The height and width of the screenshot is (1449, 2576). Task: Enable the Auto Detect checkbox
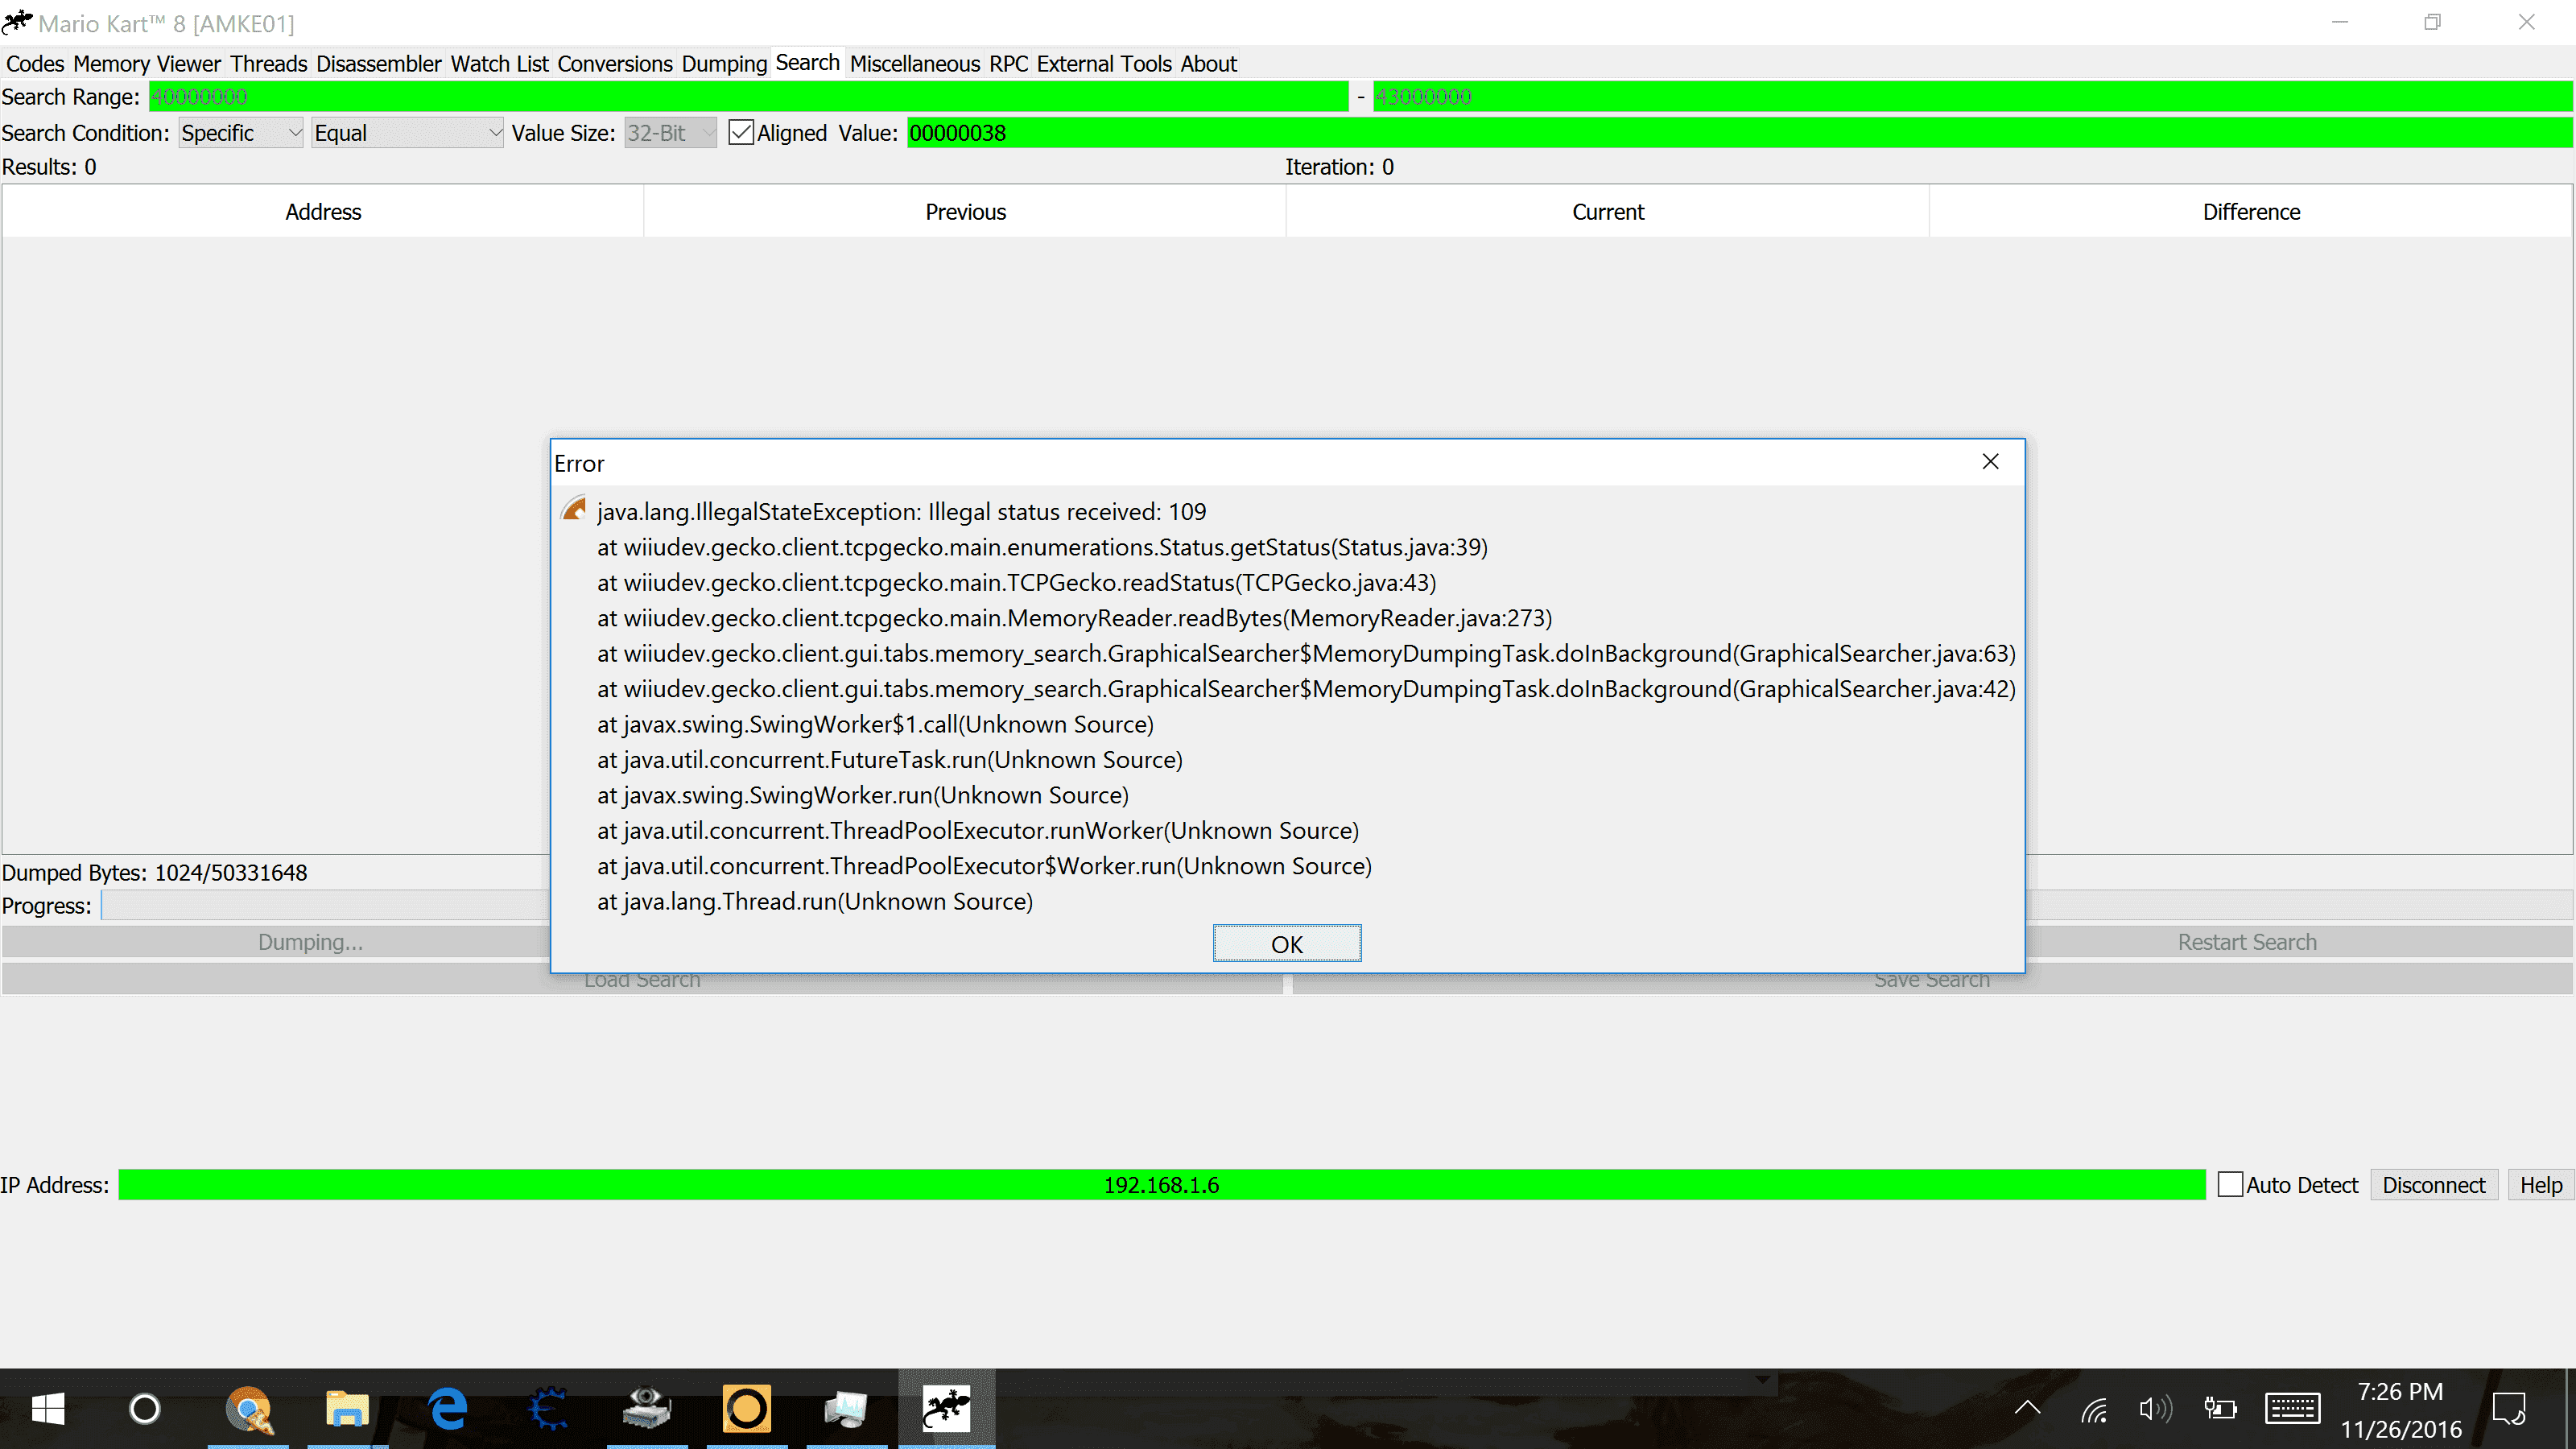(x=2230, y=1185)
